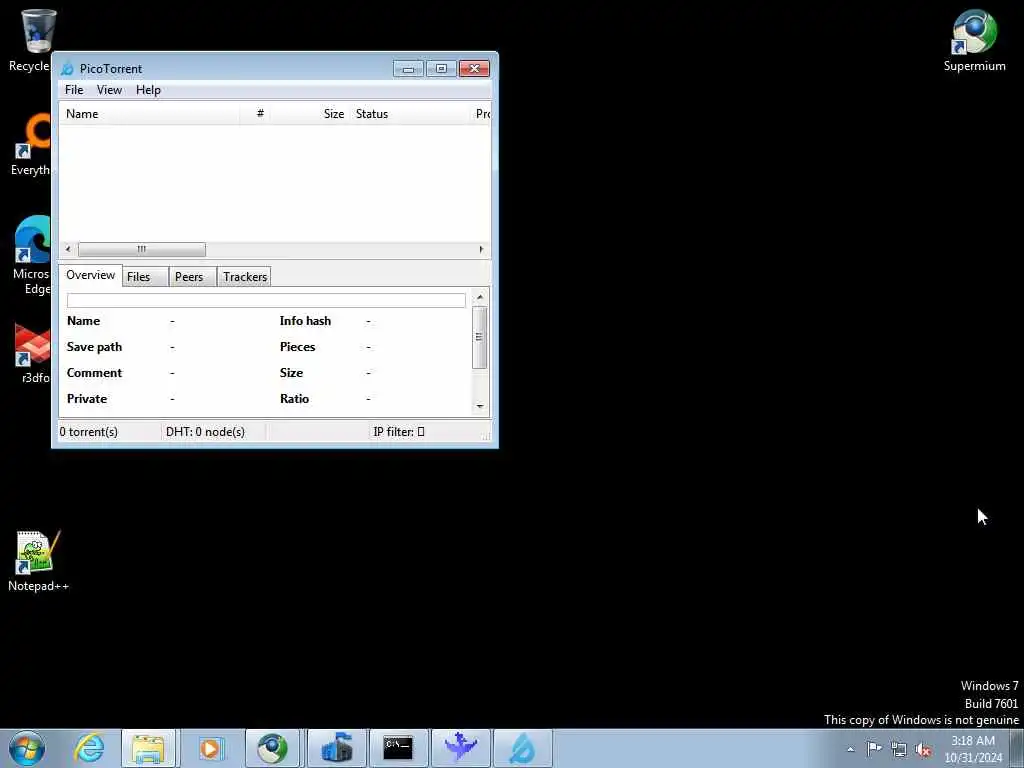Click the cut-off Progress column header
This screenshot has width=1024, height=768.
[482, 114]
